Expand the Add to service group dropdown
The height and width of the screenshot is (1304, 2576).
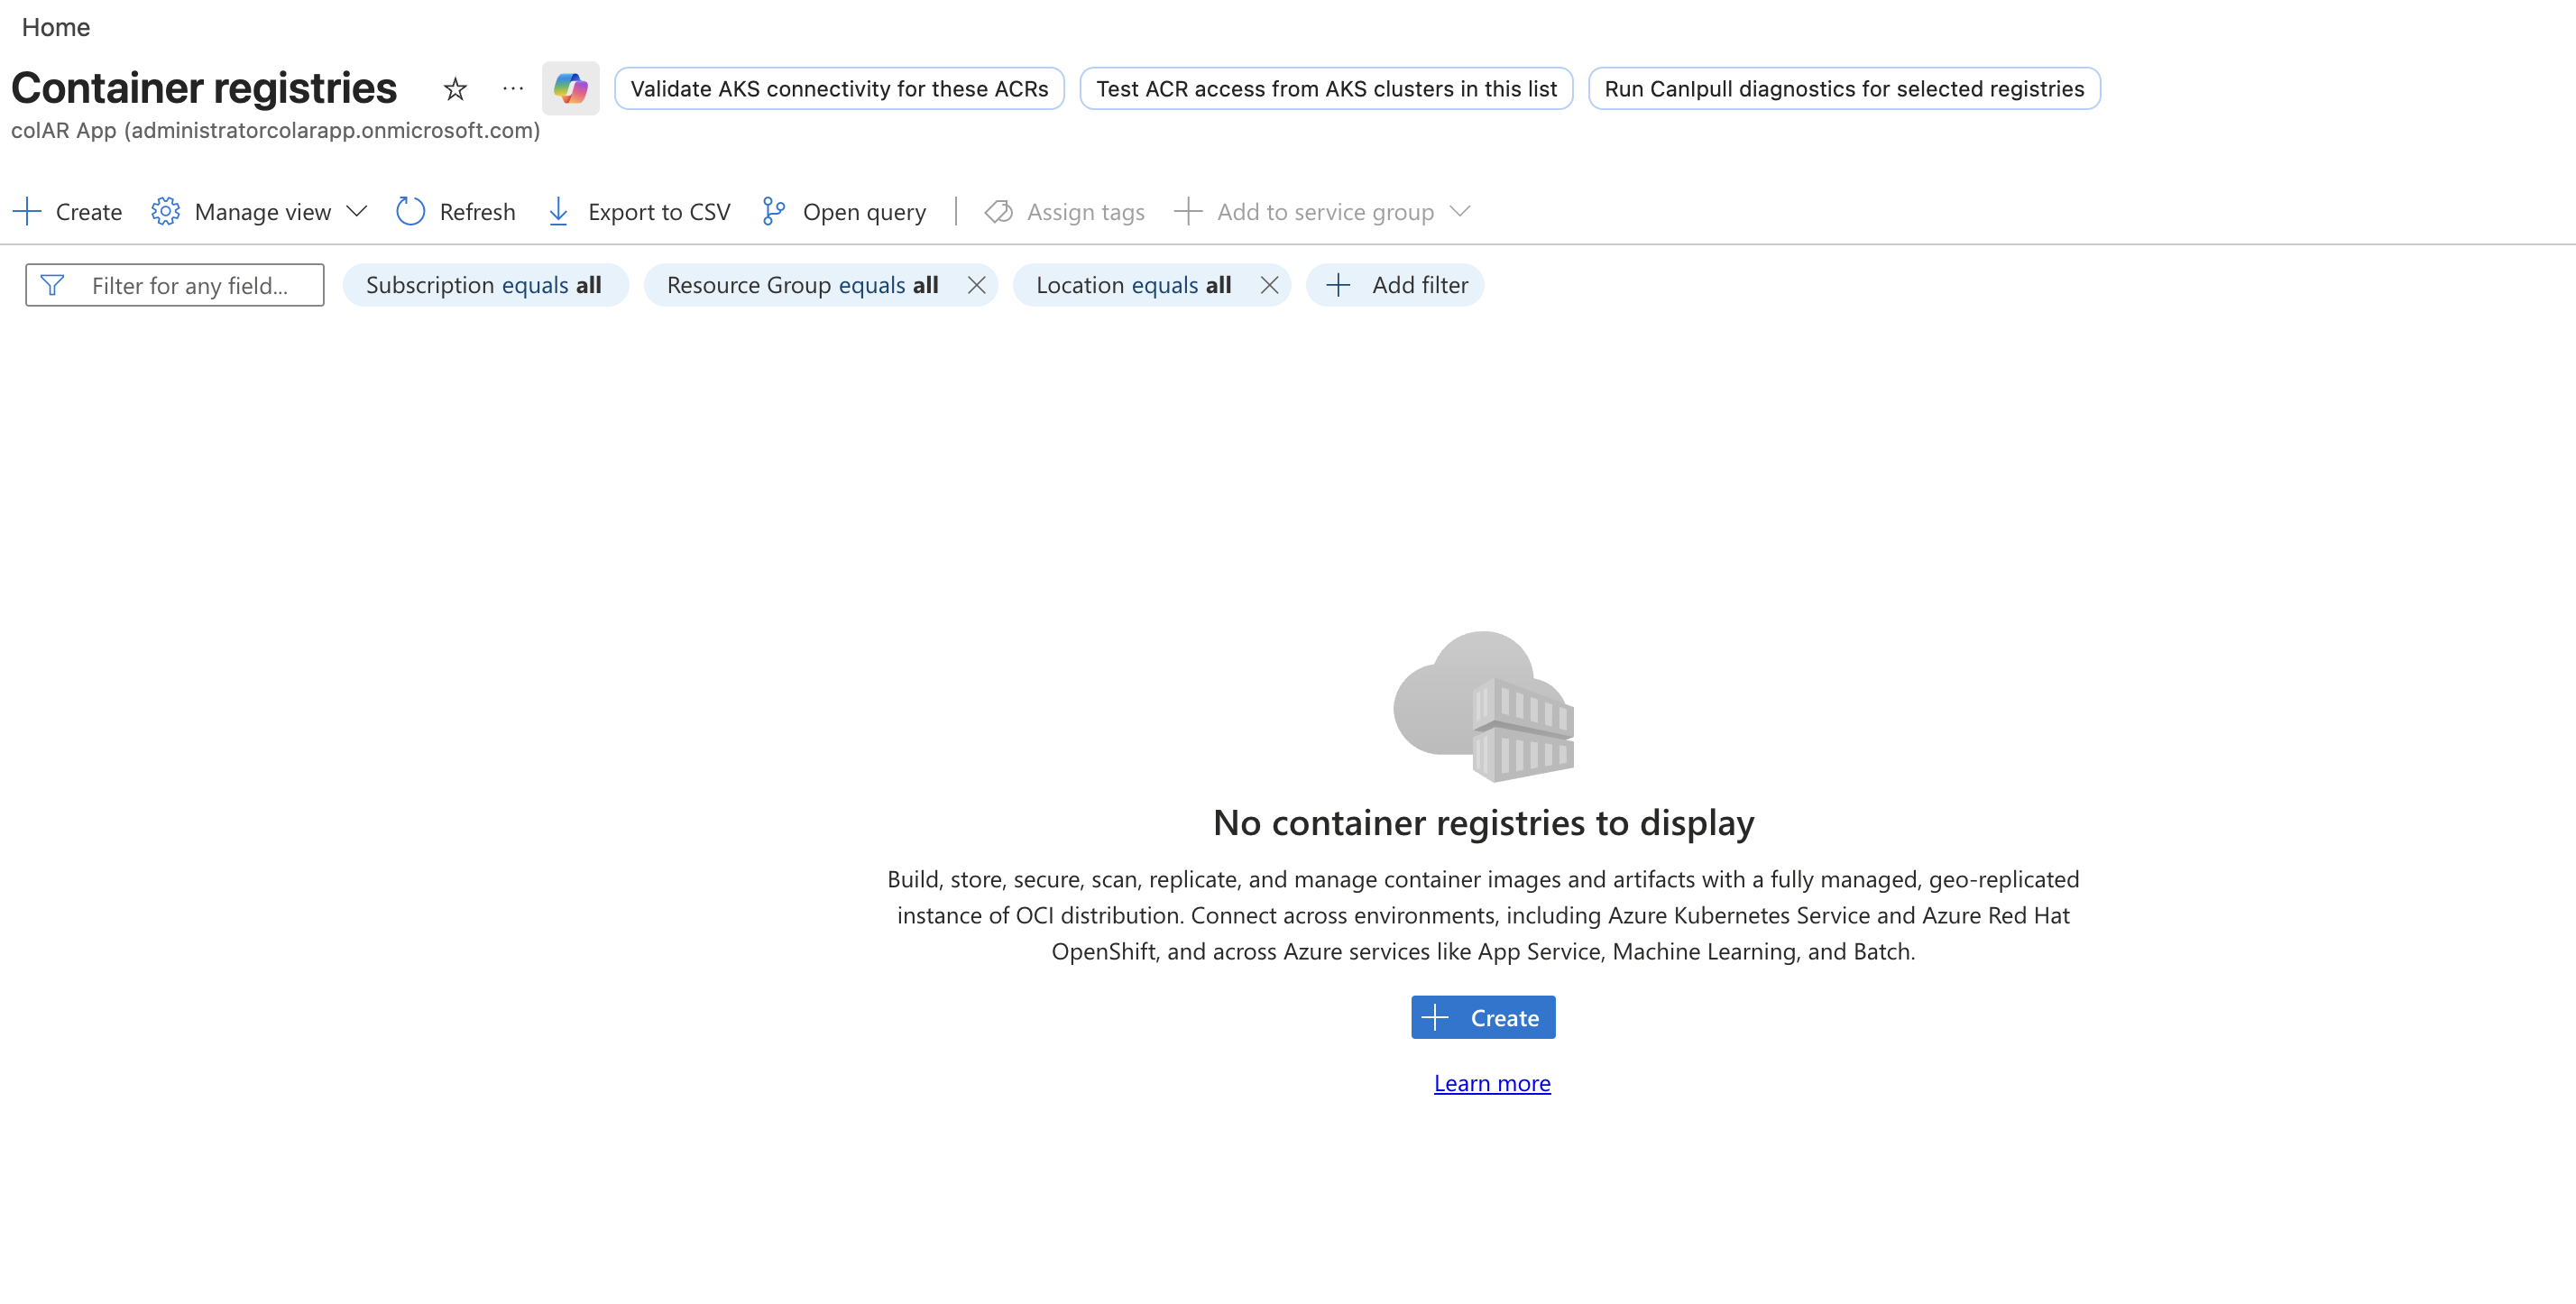pos(1322,211)
